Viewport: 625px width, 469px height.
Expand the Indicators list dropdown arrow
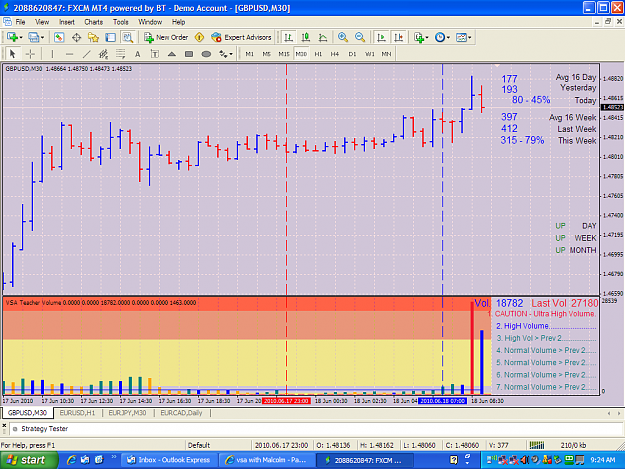tap(427, 37)
